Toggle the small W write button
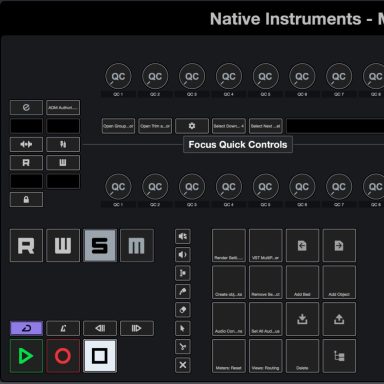The height and width of the screenshot is (384, 384). 63,163
